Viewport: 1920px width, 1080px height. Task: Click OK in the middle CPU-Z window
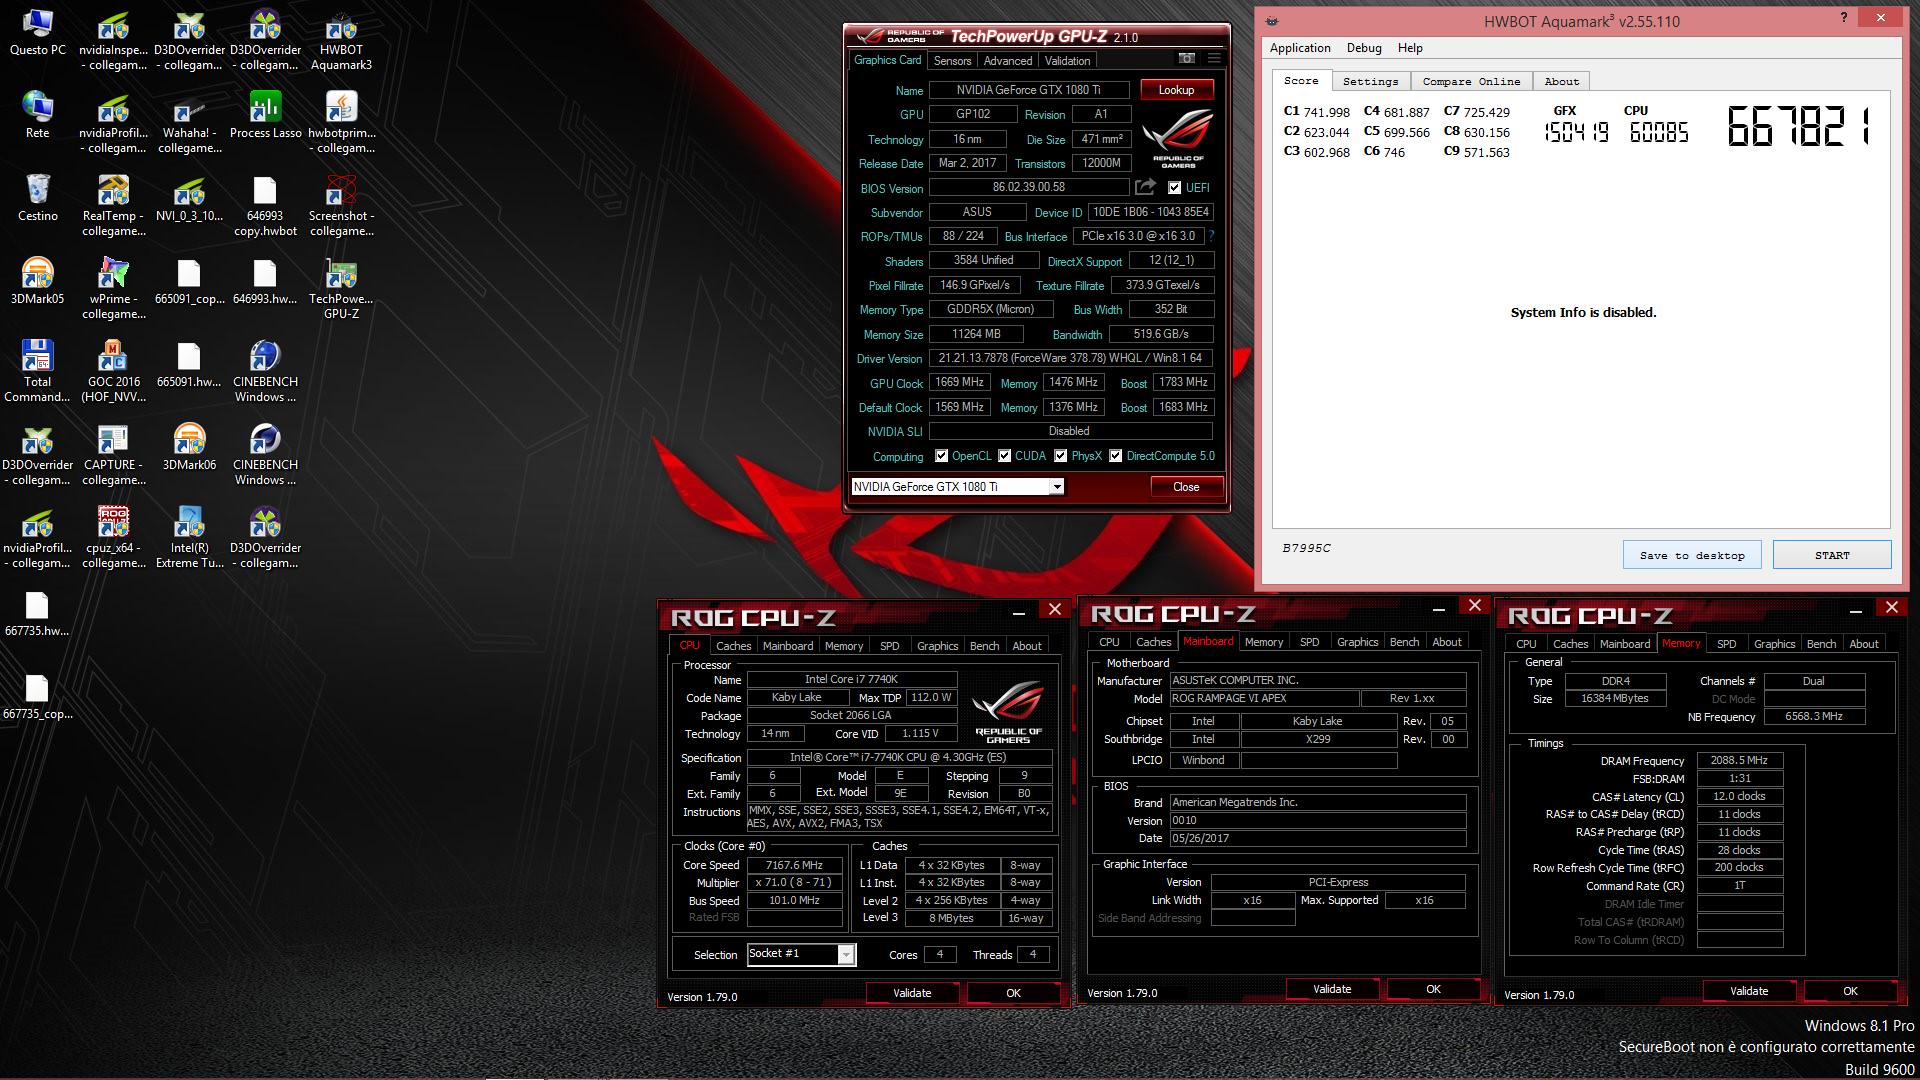coord(1433,989)
